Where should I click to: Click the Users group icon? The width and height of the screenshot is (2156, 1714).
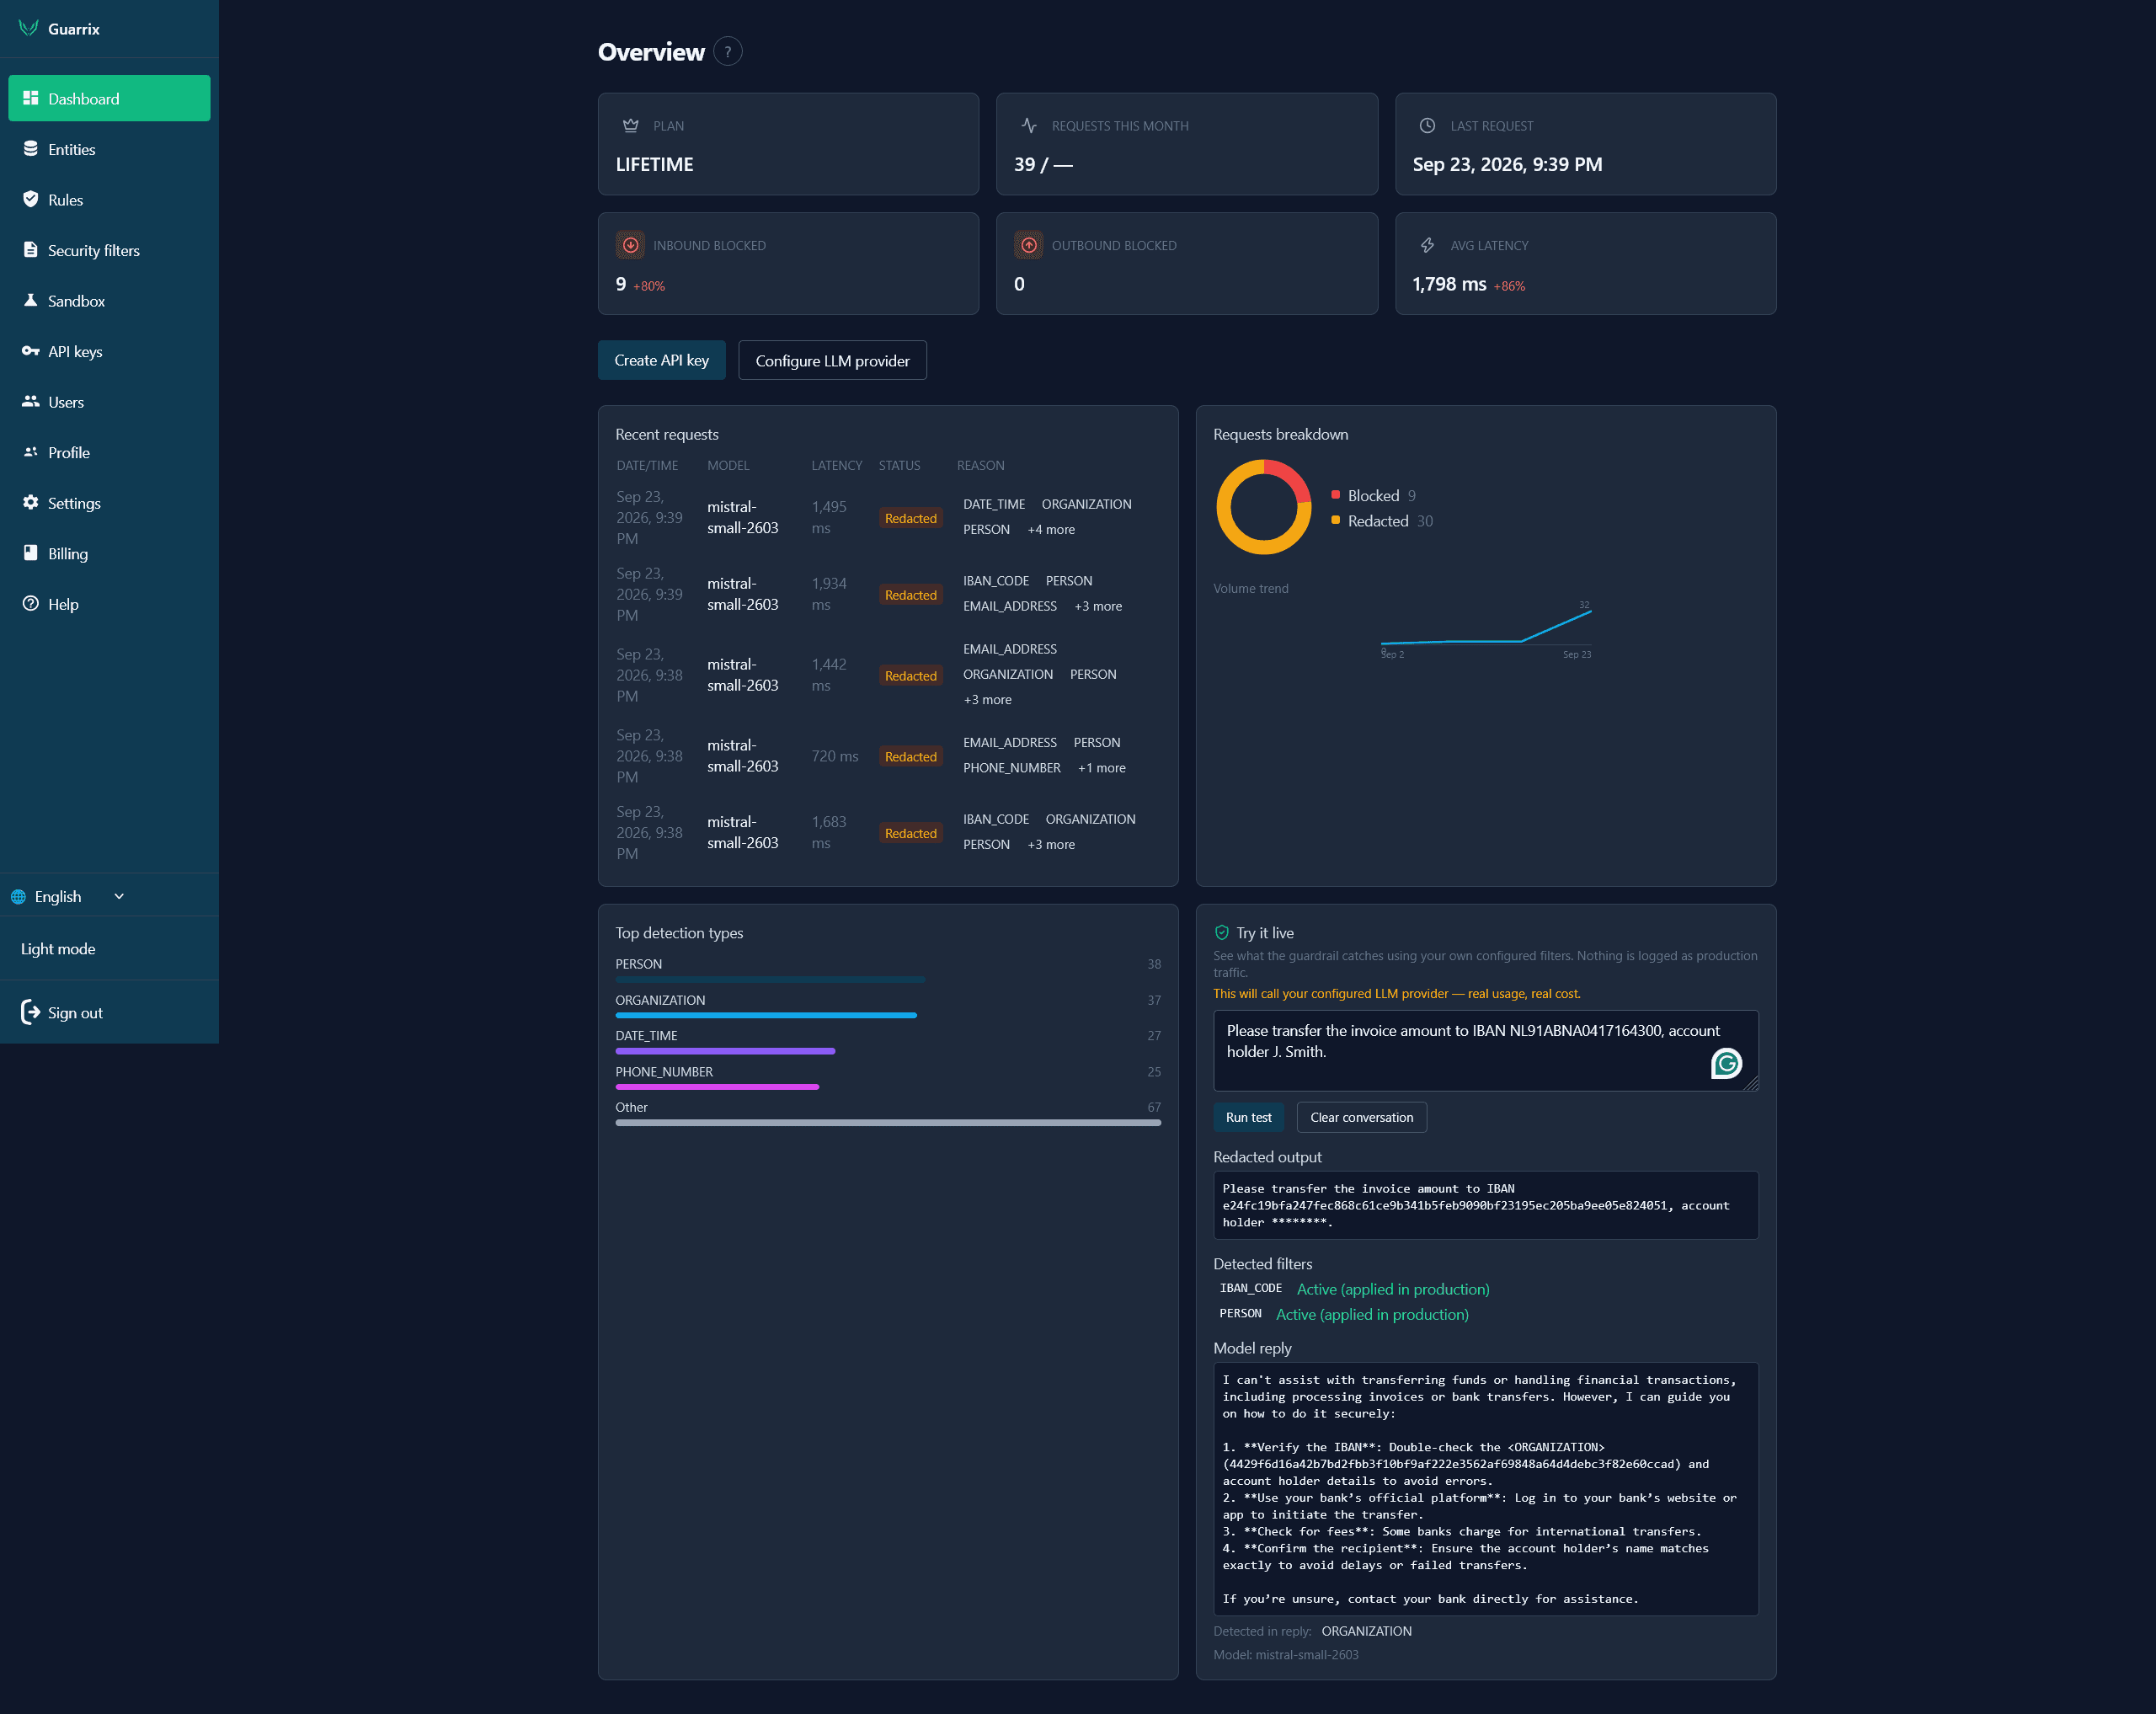click(31, 401)
